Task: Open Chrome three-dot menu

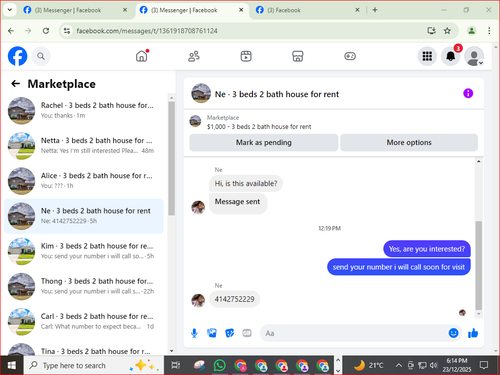Action: 489,31
